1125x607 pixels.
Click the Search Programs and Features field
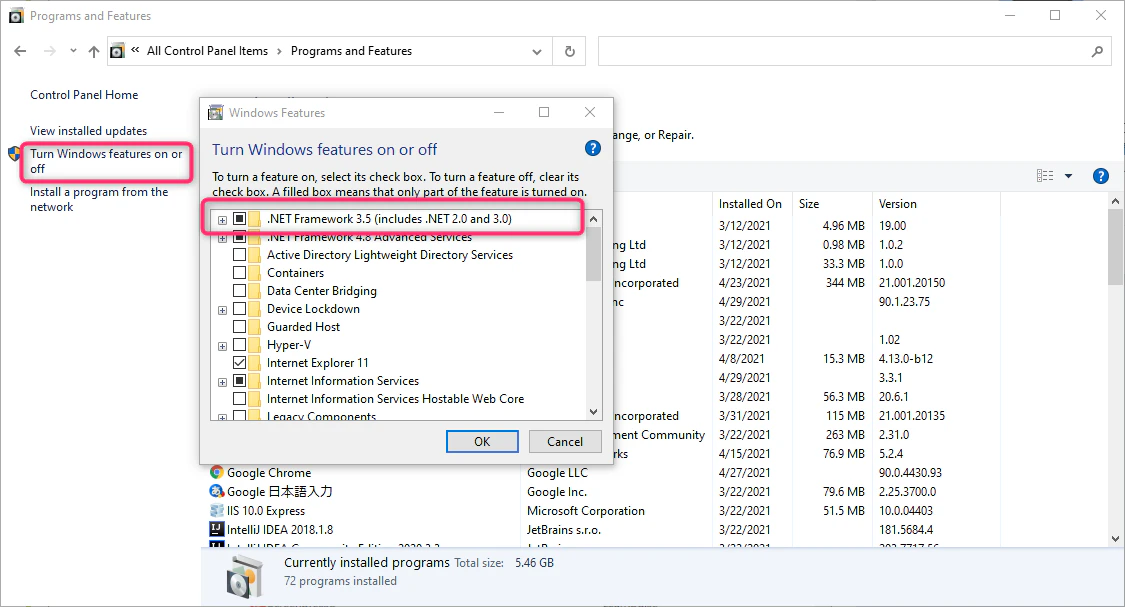(x=855, y=51)
